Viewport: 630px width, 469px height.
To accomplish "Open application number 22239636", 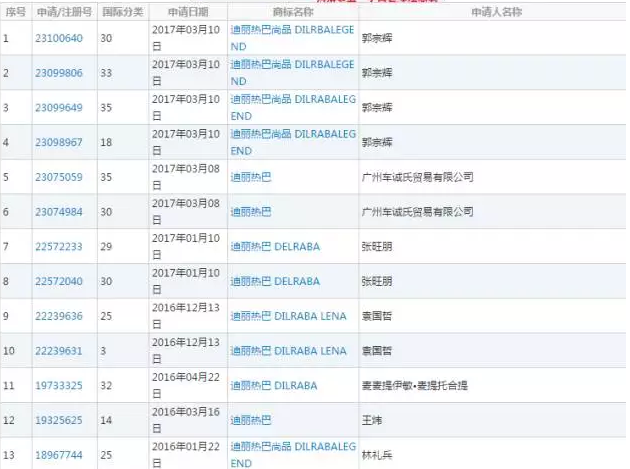I will coord(58,317).
